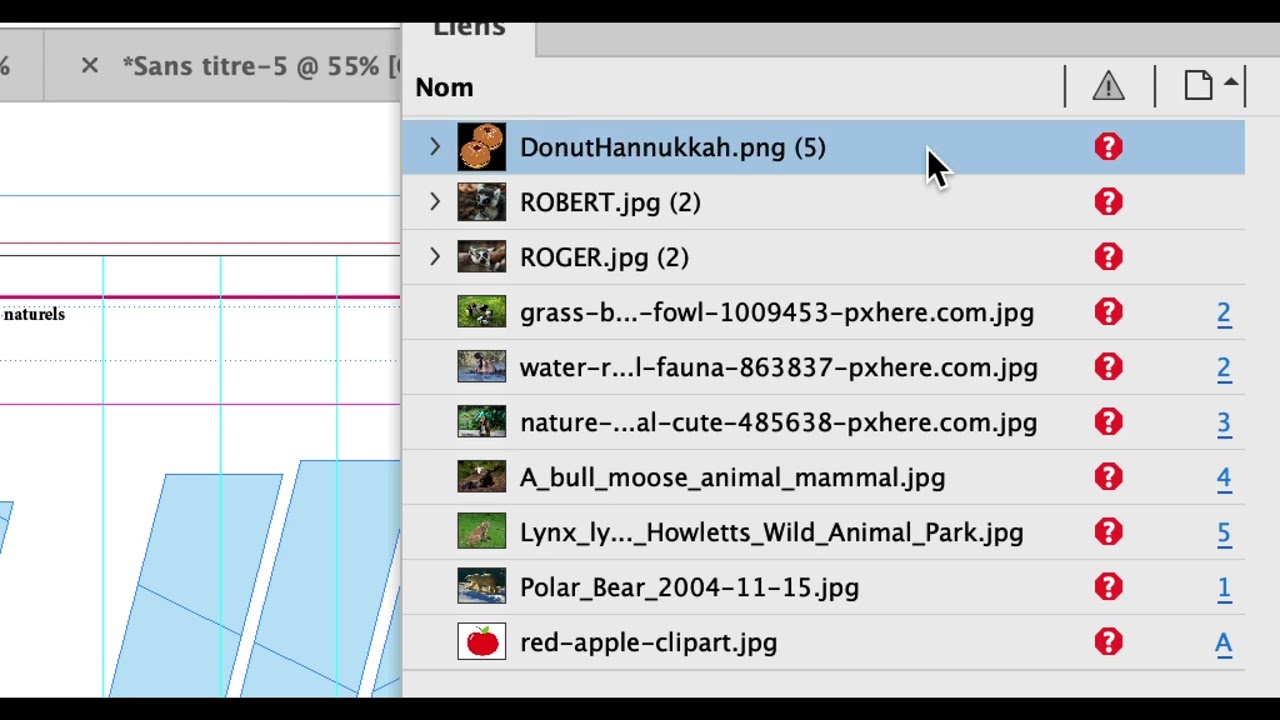Viewport: 1280px width, 720px height.
Task: Click missing link icon for ROBERT.jpg
Action: (1108, 203)
